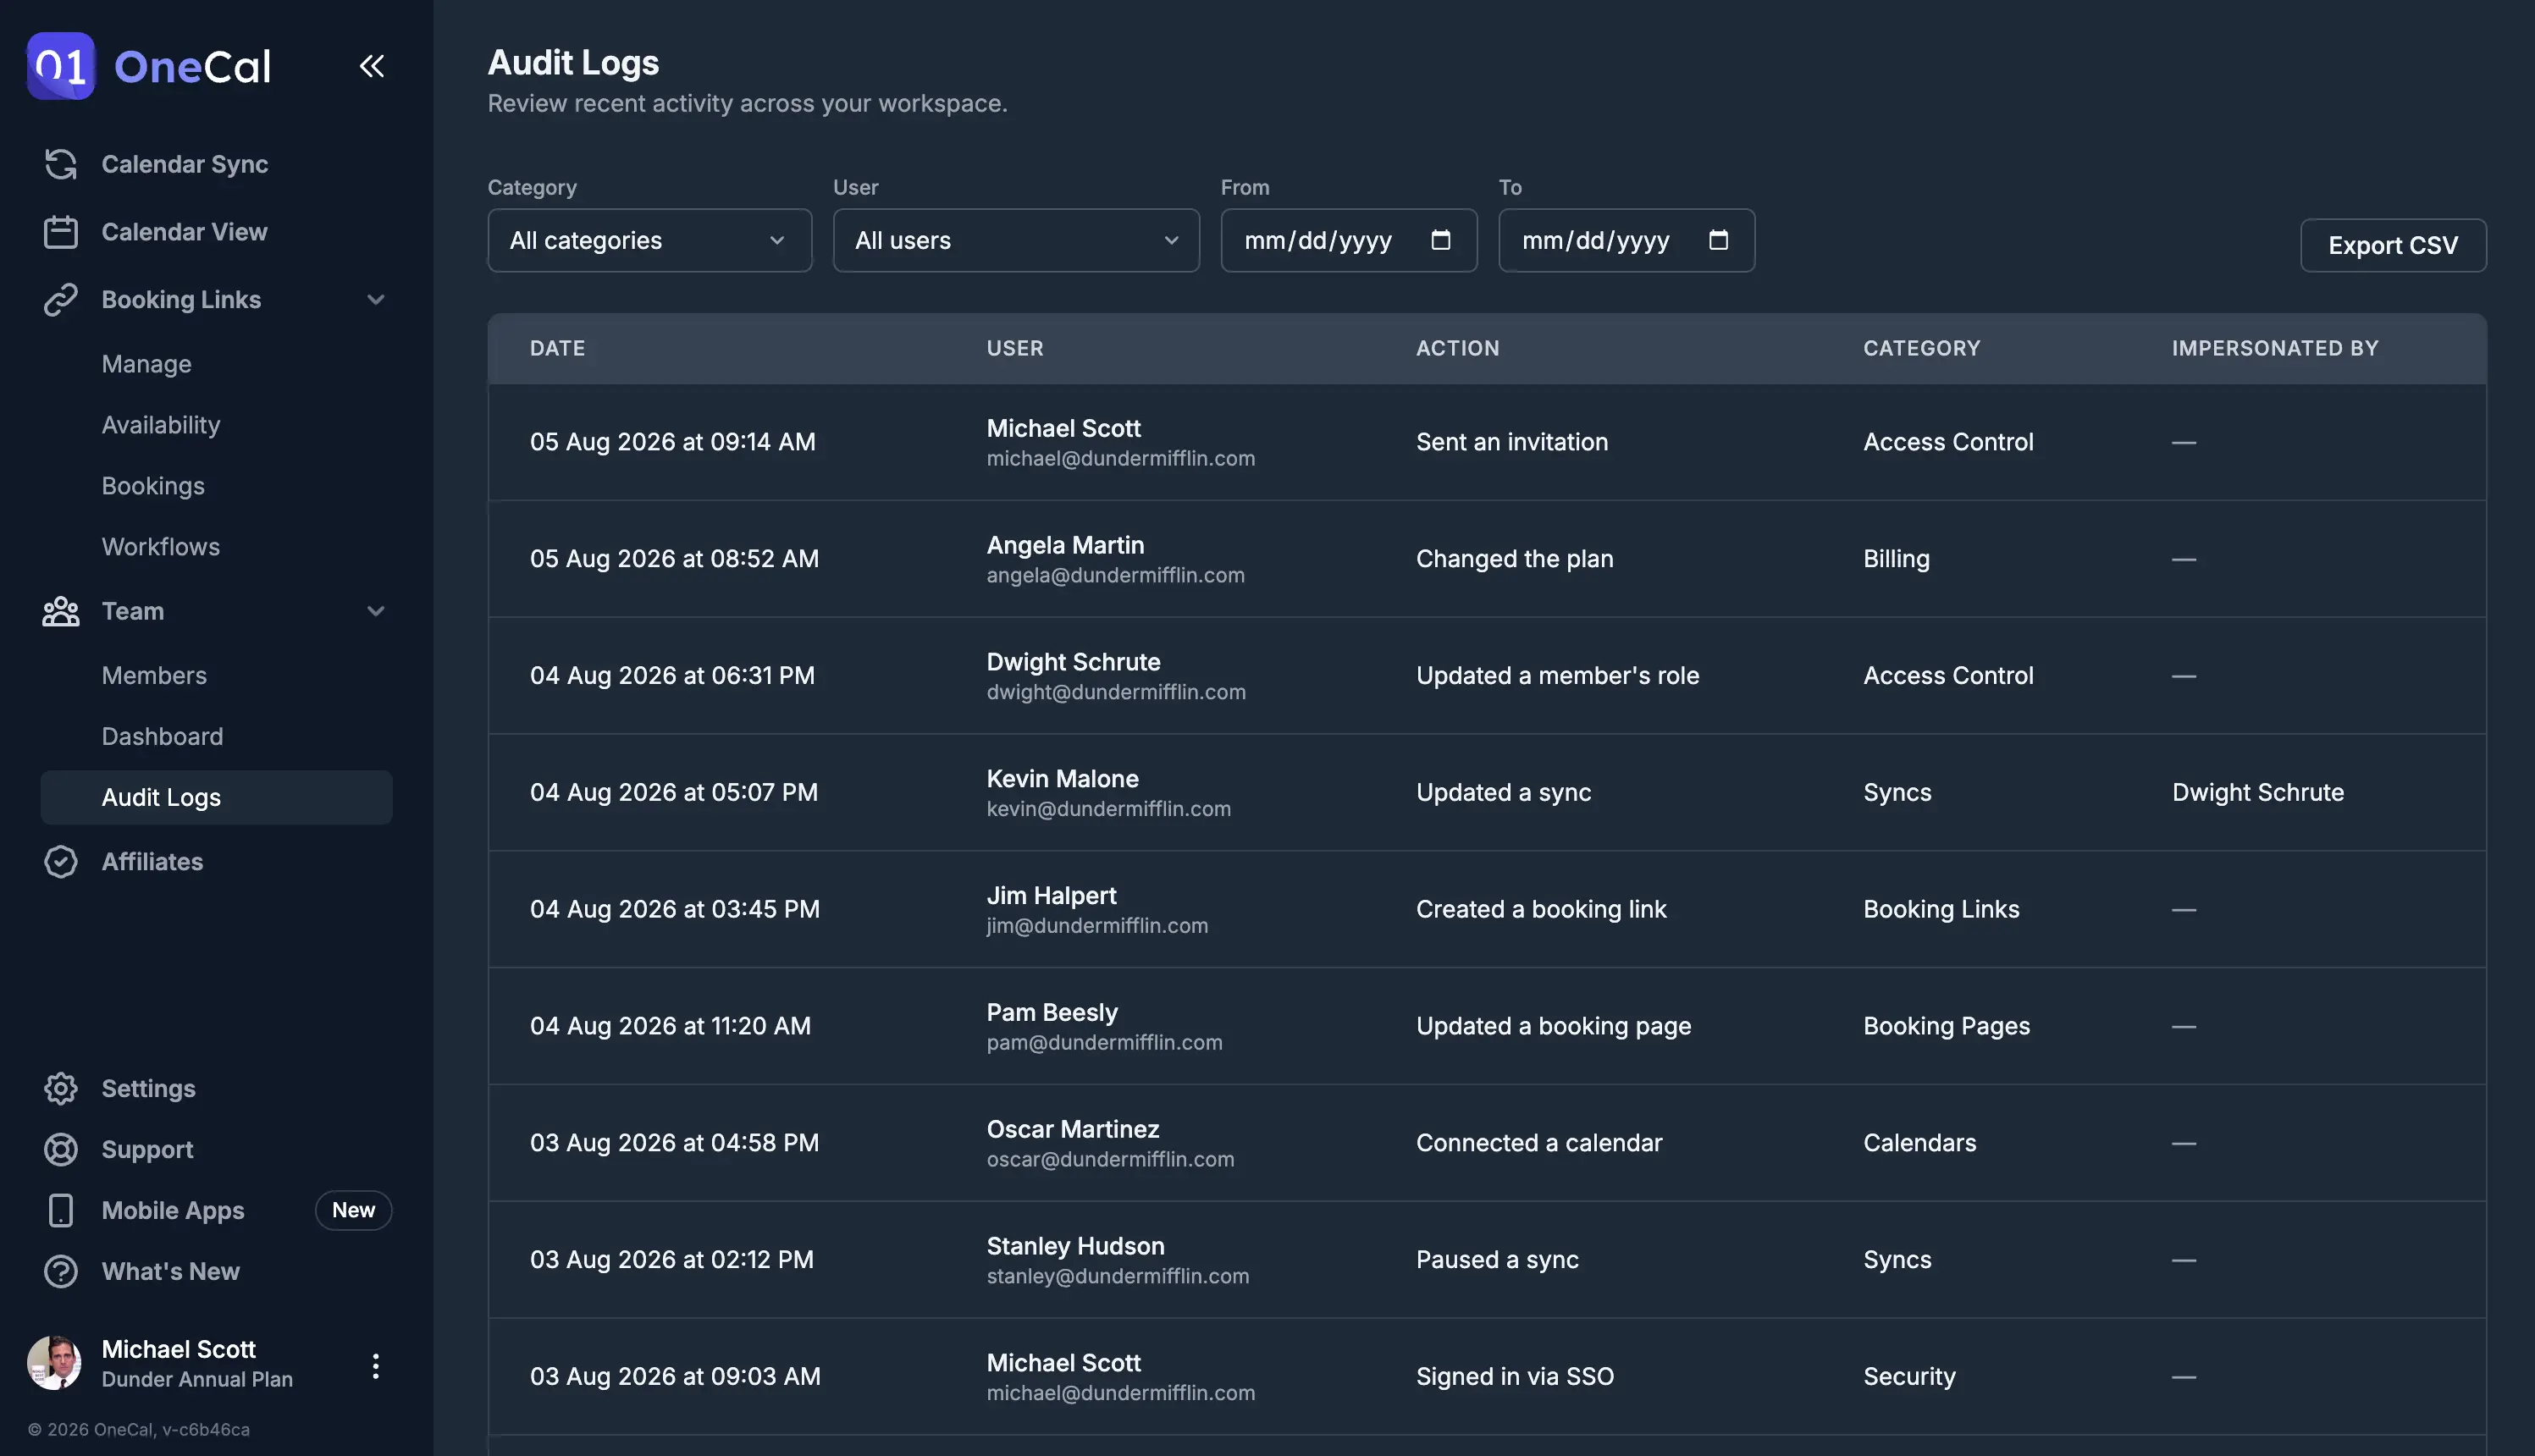Collapse the Booking Links section chevron
Screen dimensions: 2535x1456
point(375,300)
